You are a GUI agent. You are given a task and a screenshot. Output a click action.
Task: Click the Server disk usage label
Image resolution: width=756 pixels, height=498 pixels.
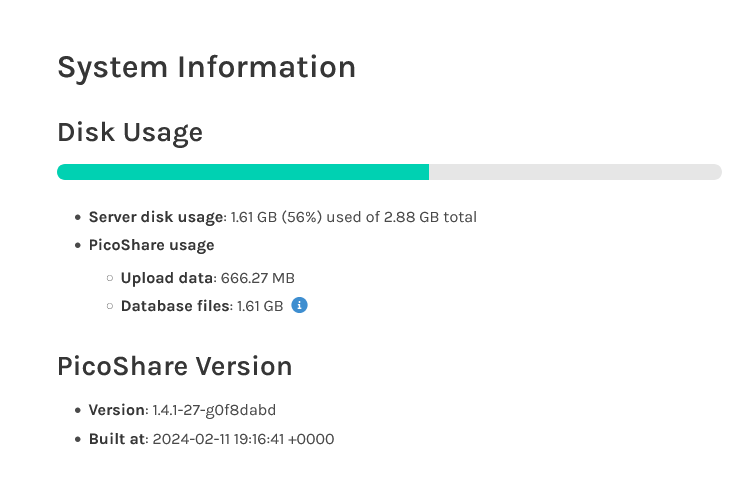(156, 217)
